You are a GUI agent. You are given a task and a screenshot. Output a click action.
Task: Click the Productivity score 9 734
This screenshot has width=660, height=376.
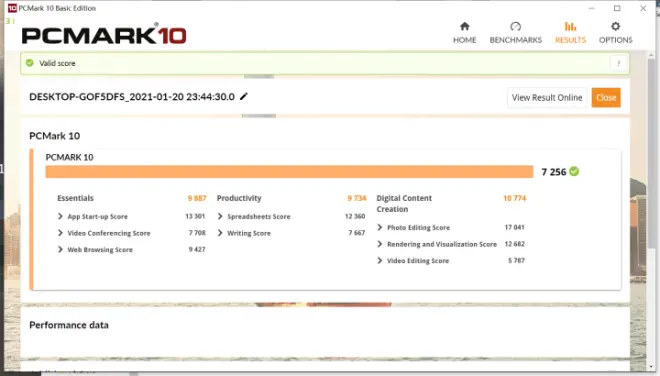point(357,198)
